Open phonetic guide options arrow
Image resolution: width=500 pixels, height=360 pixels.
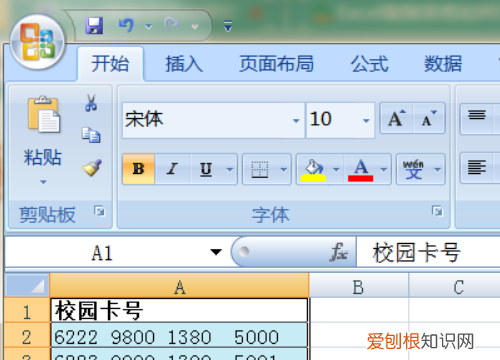(437, 169)
